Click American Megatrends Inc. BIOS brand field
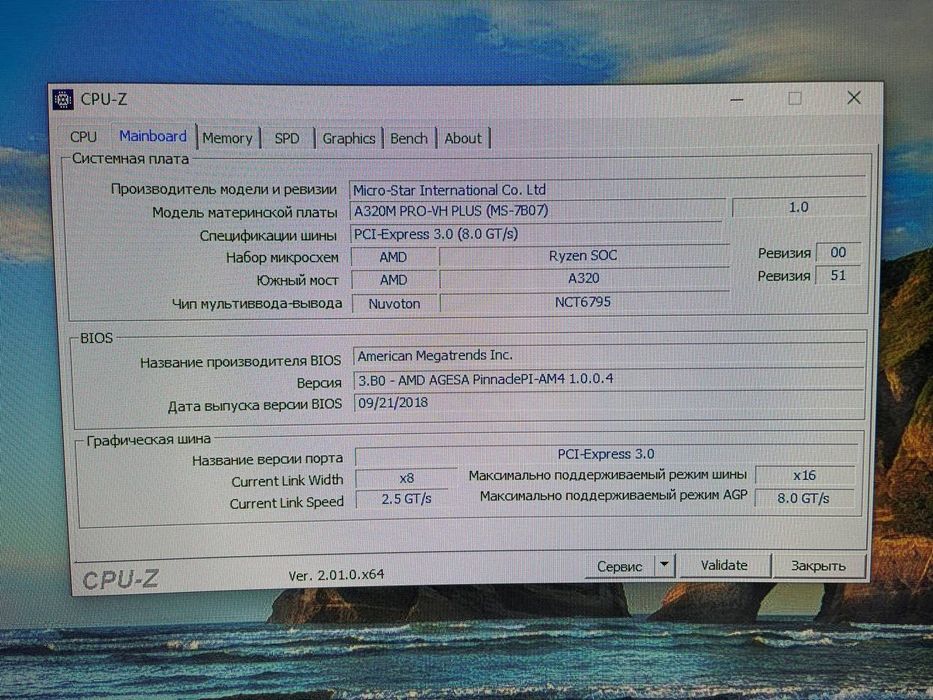This screenshot has height=700, width=933. point(609,355)
